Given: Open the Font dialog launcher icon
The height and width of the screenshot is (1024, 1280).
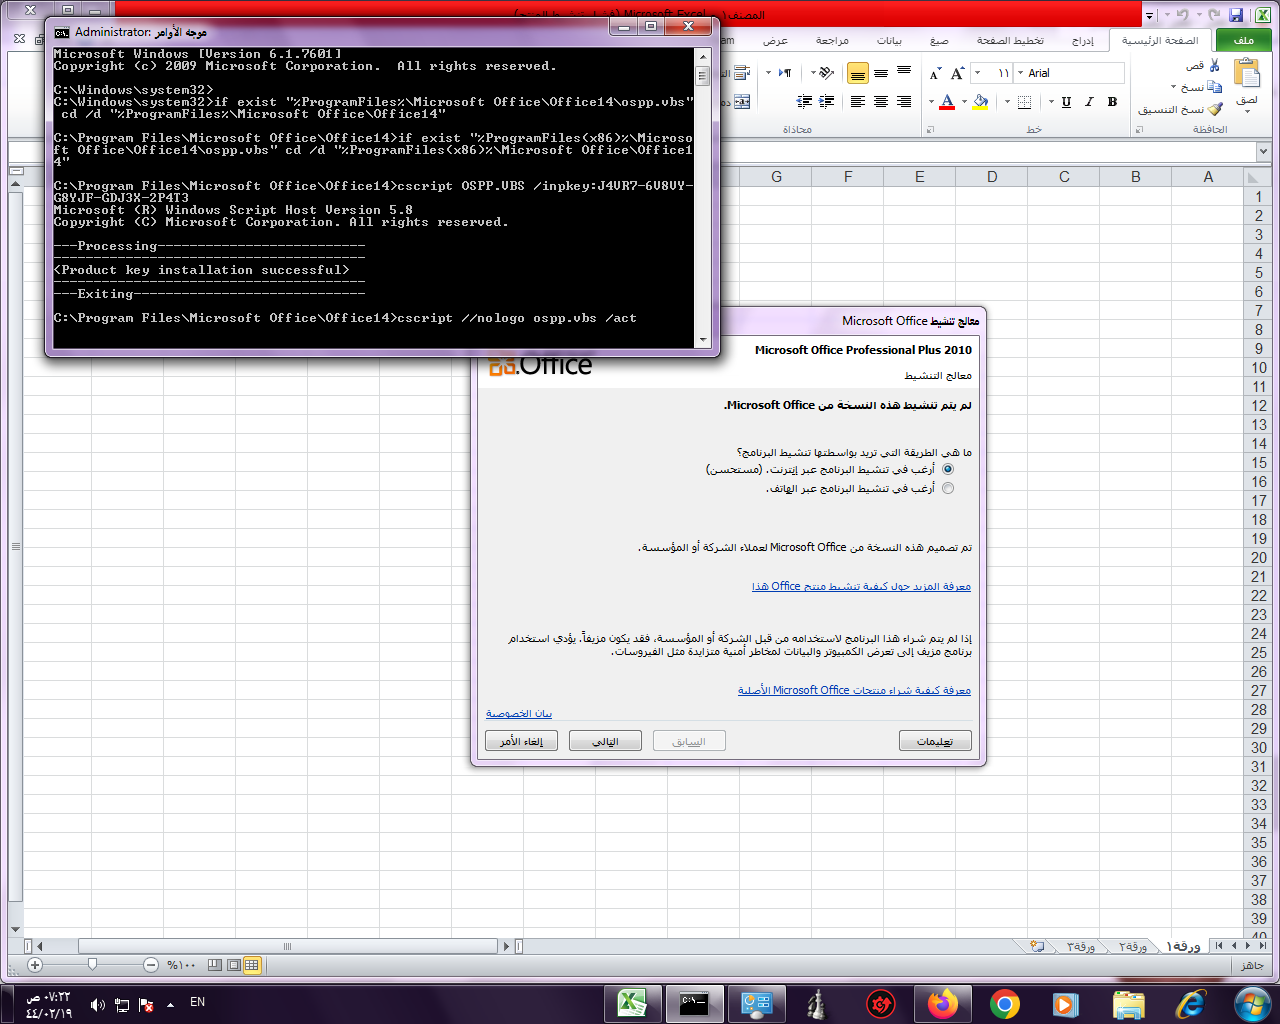Looking at the screenshot, I should [930, 130].
